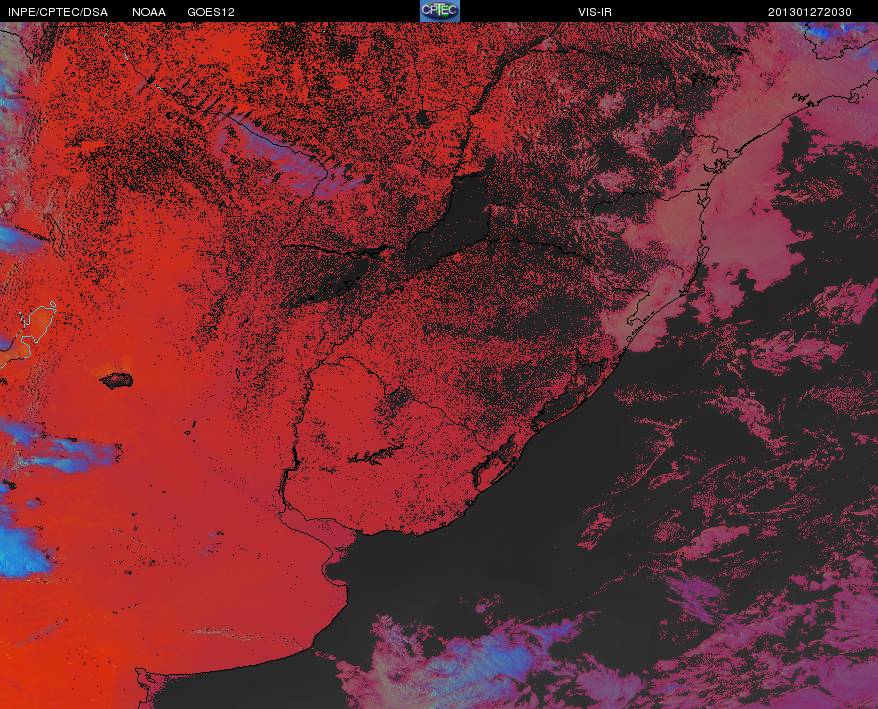Select the GOES12 satellite label

tap(211, 12)
